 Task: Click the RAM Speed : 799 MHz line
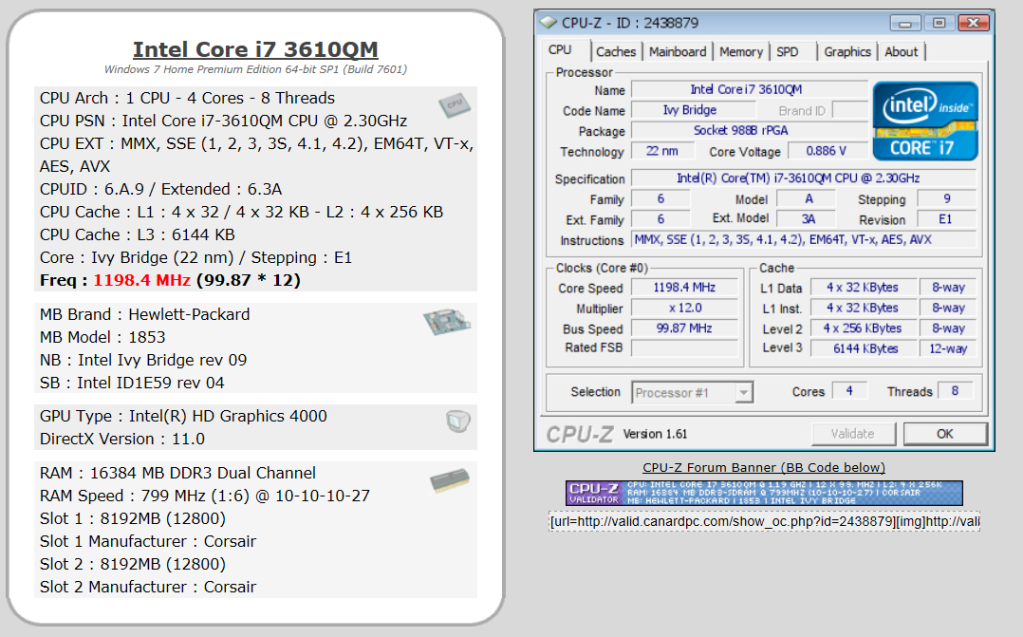pyautogui.click(x=204, y=496)
